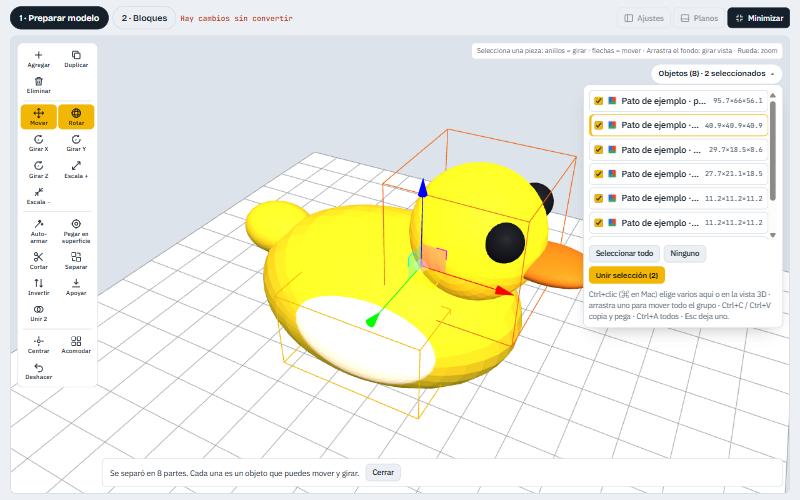This screenshot has width=800, height=500.
Task: Click object list scroll-up arrow
Action: tap(772, 95)
